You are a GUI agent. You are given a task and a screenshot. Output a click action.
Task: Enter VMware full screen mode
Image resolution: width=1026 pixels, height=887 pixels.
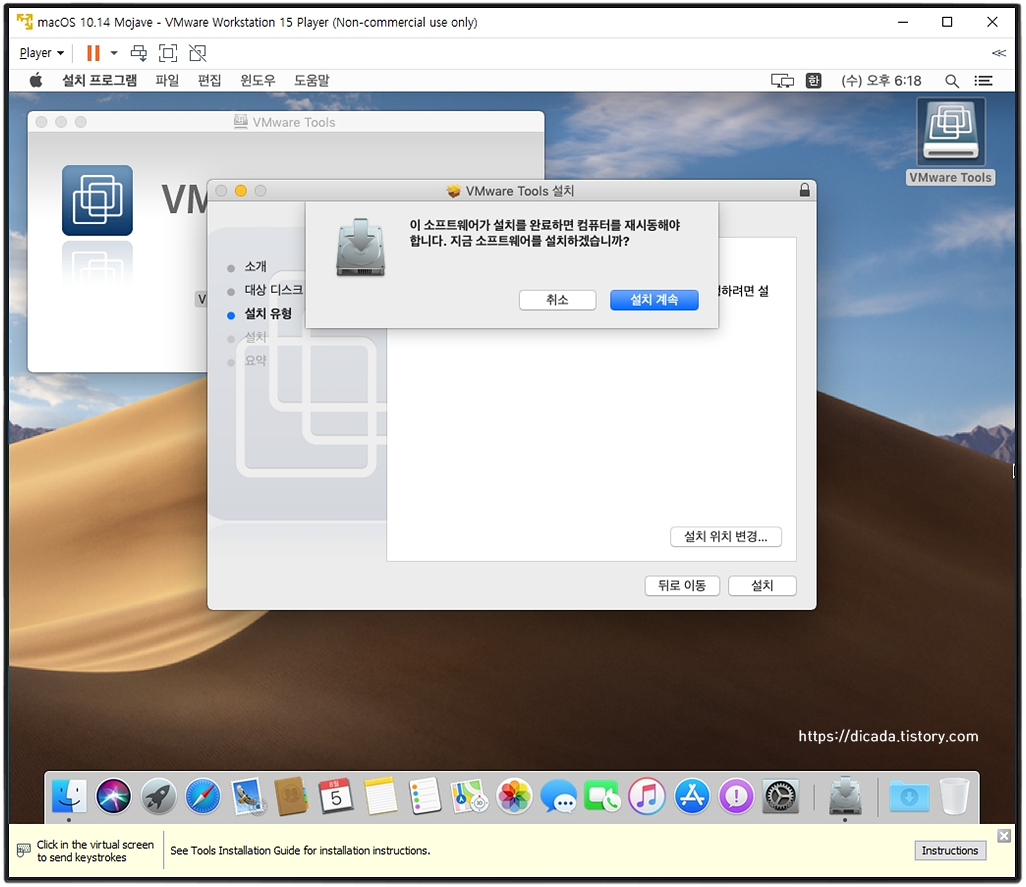pyautogui.click(x=168, y=53)
